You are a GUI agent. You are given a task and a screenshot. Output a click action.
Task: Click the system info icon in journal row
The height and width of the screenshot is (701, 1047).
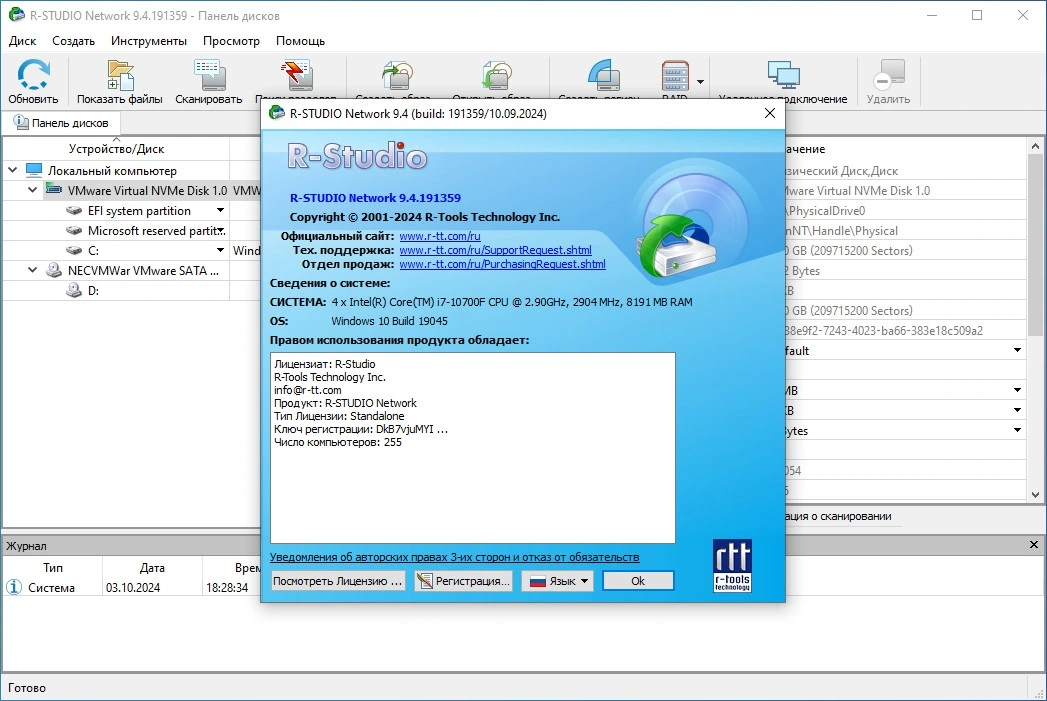tap(13, 587)
